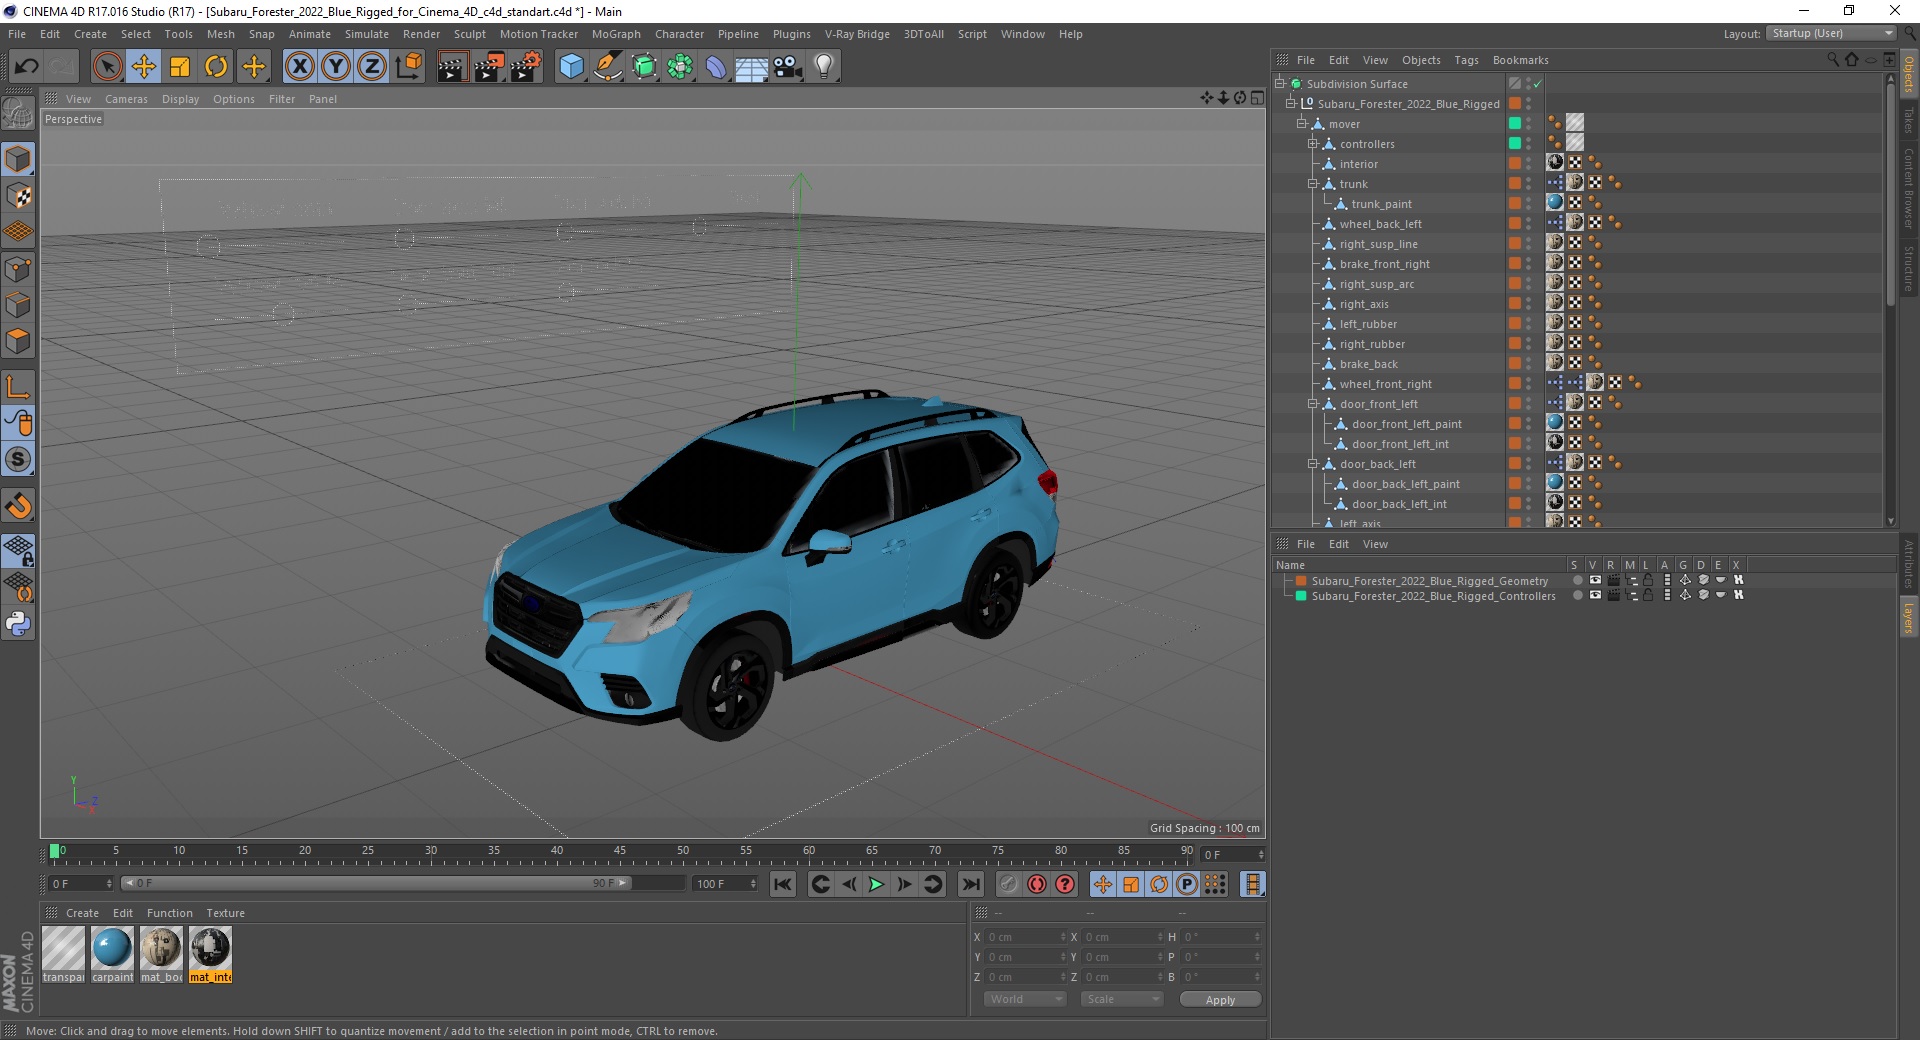This screenshot has height=1040, width=1920.
Task: Select the Live Selection tool
Action: (x=107, y=67)
